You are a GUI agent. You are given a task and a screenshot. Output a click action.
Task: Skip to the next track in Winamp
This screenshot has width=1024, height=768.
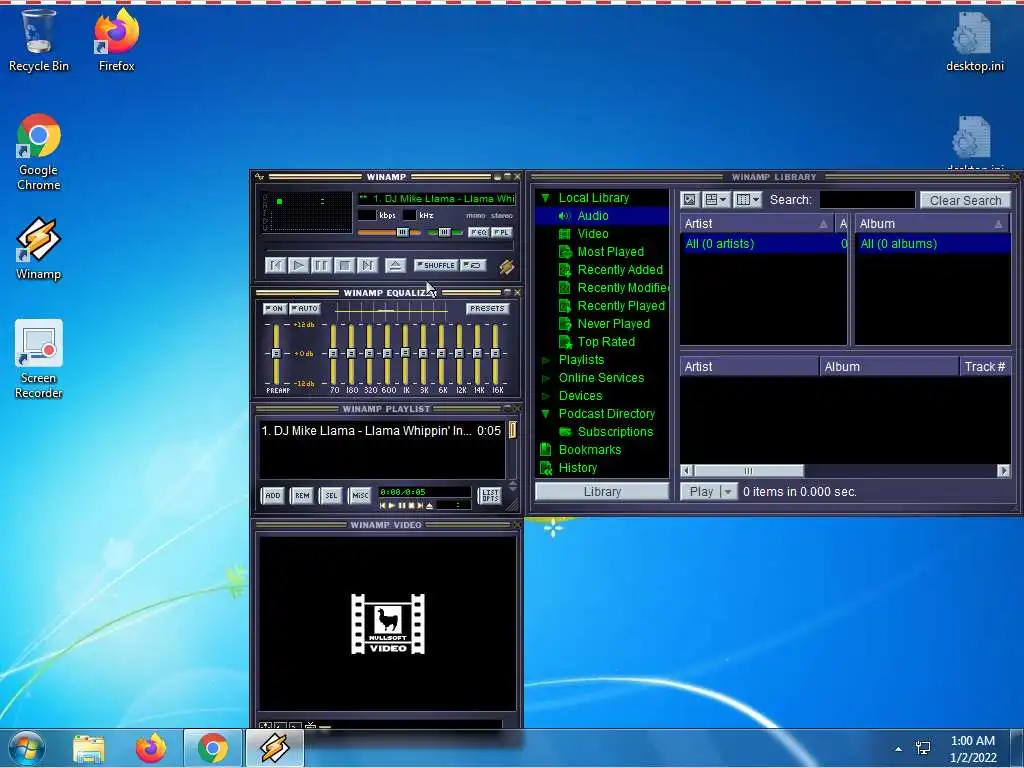point(367,265)
